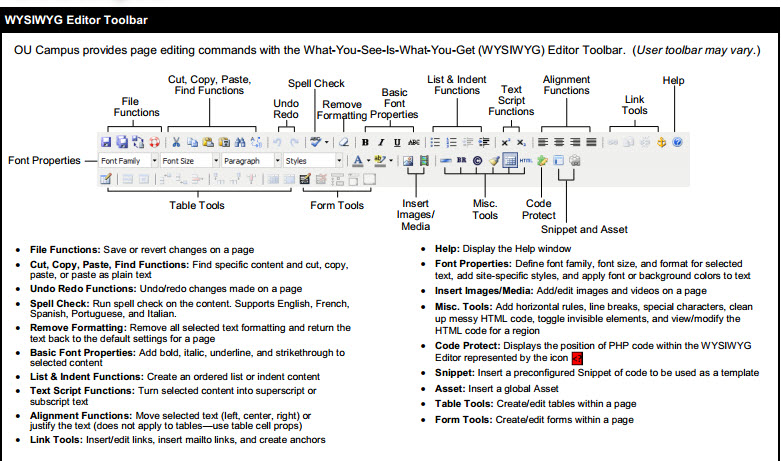Screen dimensions: 781x461
Task: Click the Insert Asset icon
Action: pos(575,161)
